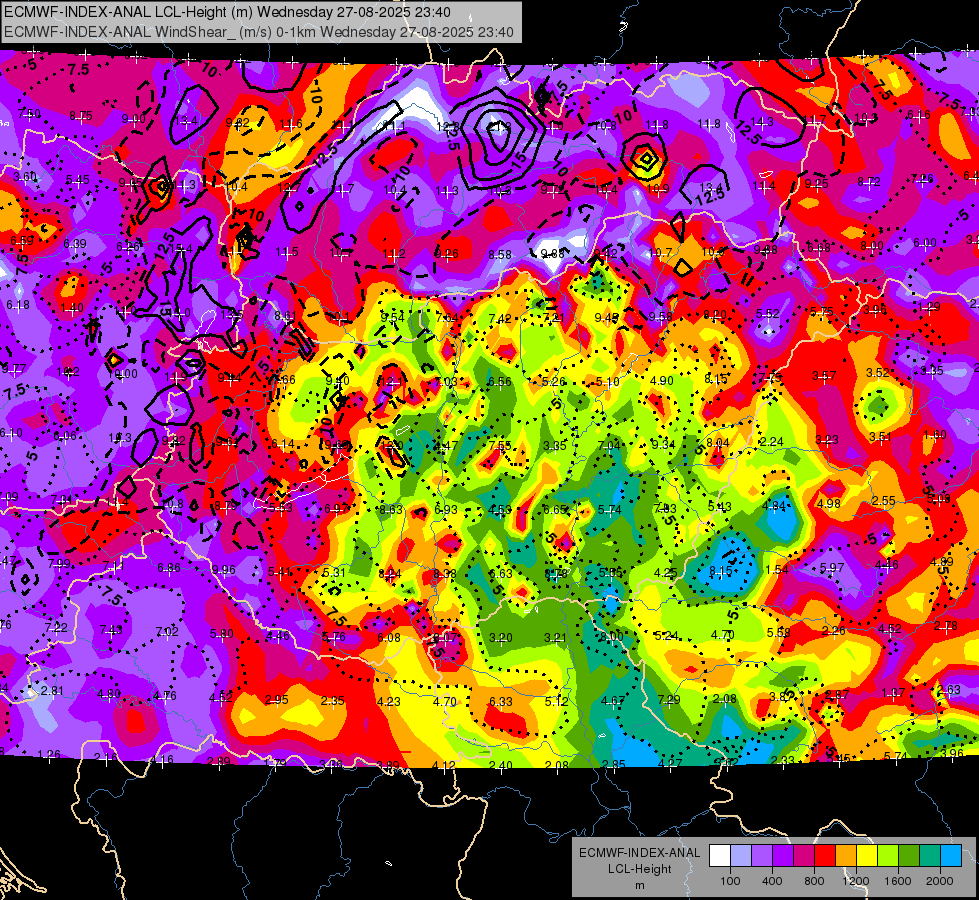The width and height of the screenshot is (979, 900).
Task: Click the 800 tick label in legend
Action: (814, 881)
